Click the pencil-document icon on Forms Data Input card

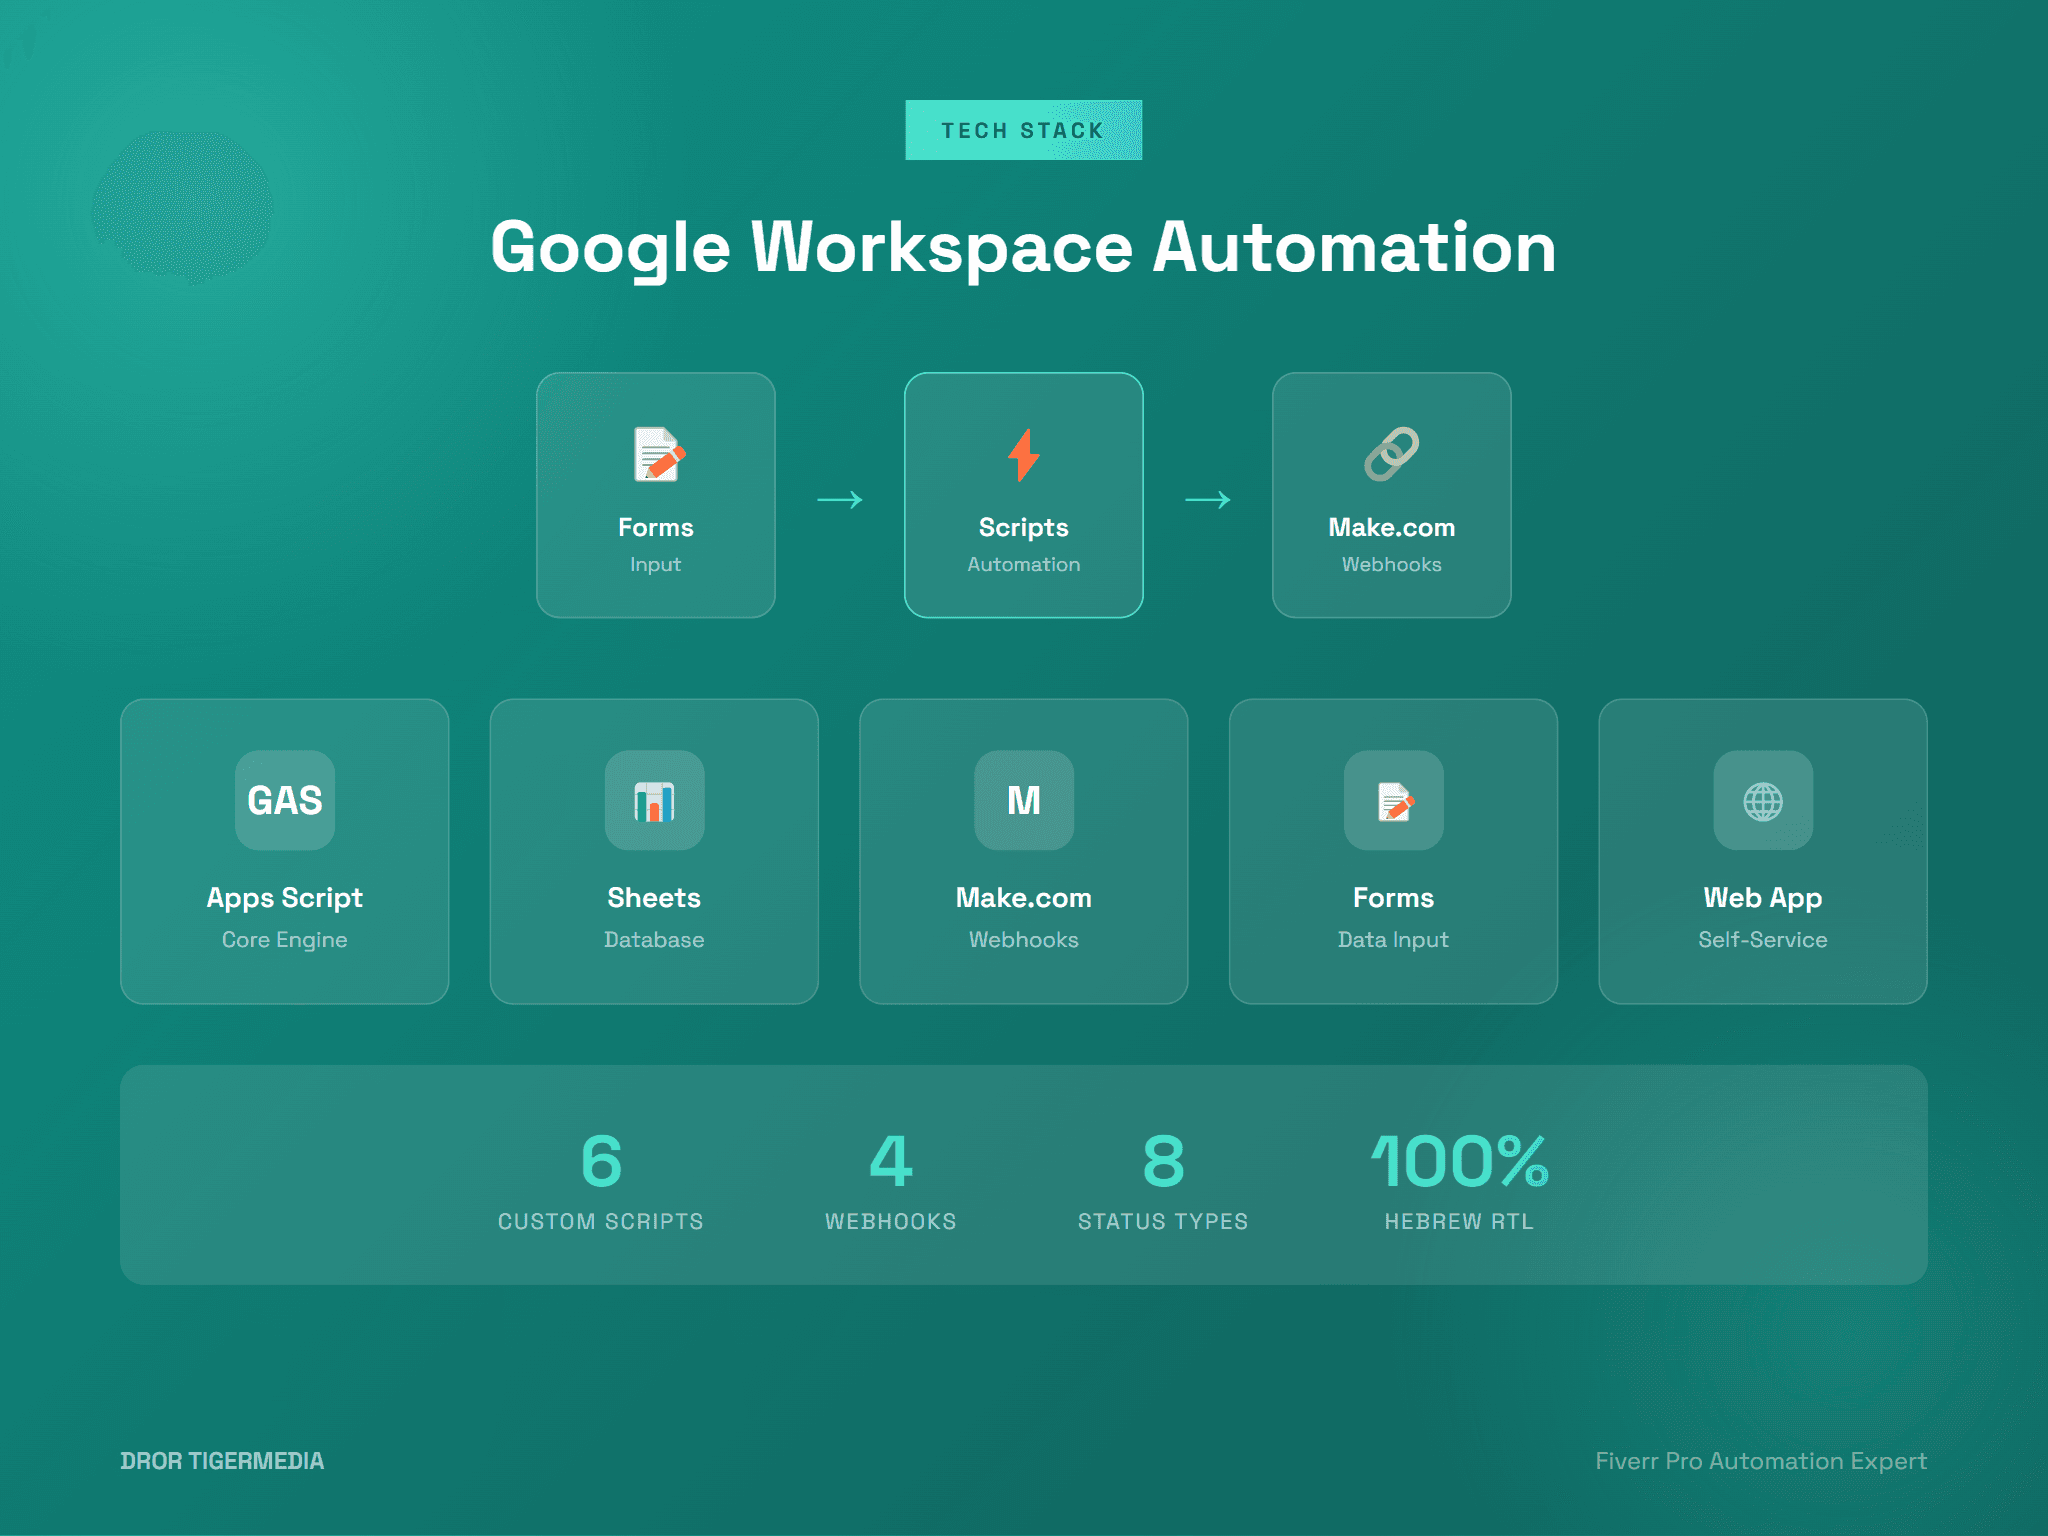pyautogui.click(x=1392, y=800)
